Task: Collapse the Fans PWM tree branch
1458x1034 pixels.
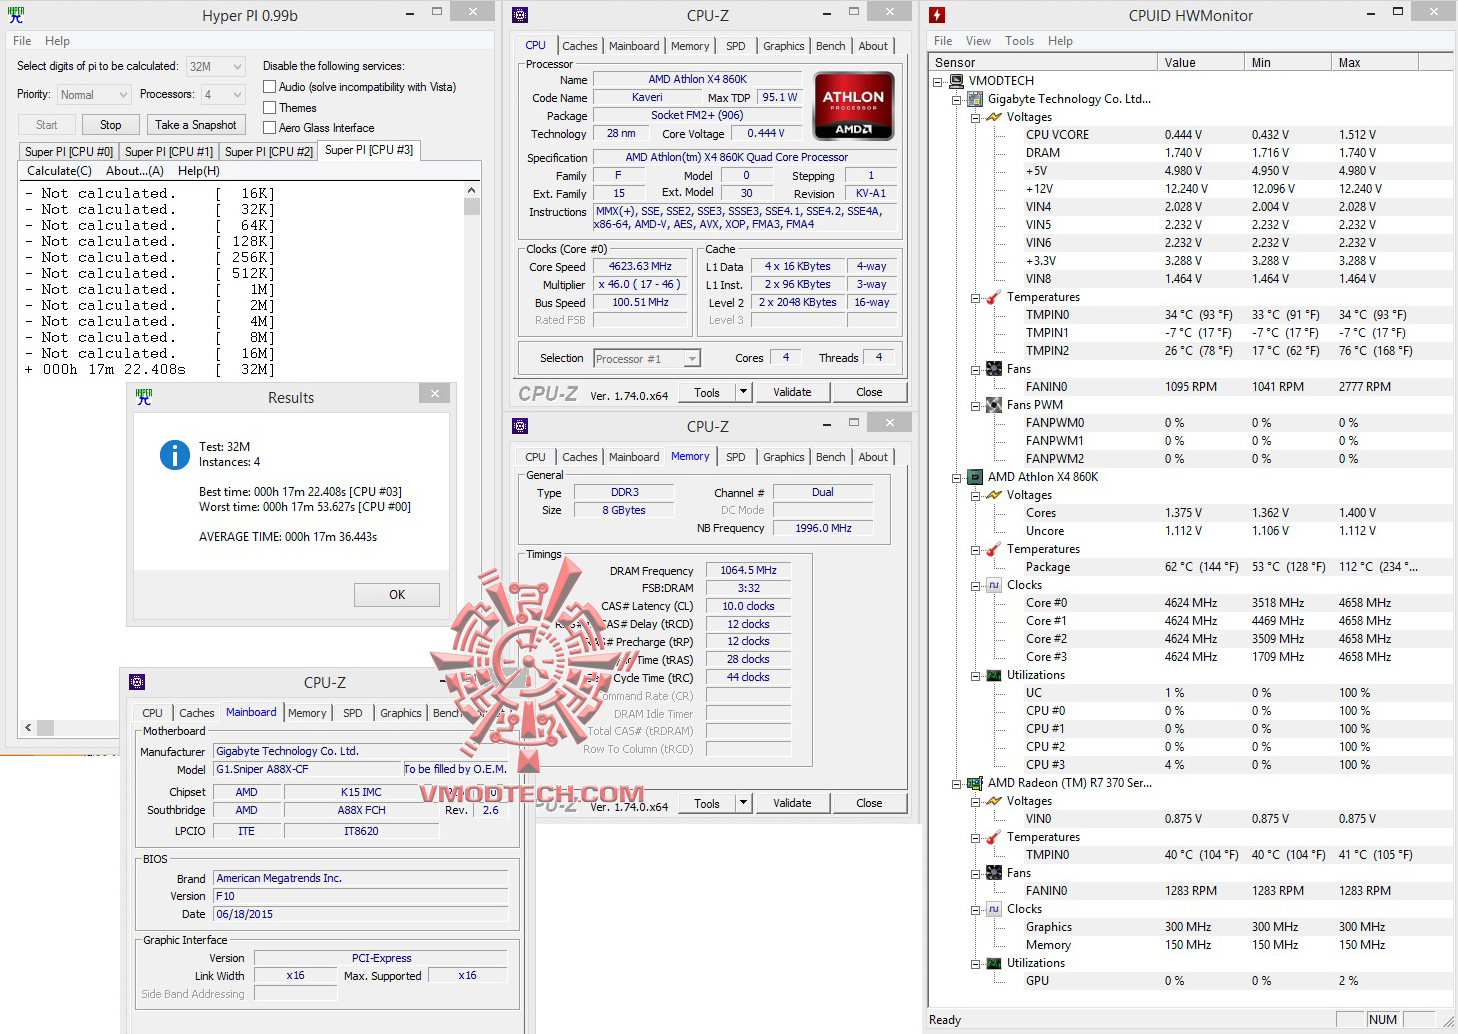Action: 976,405
